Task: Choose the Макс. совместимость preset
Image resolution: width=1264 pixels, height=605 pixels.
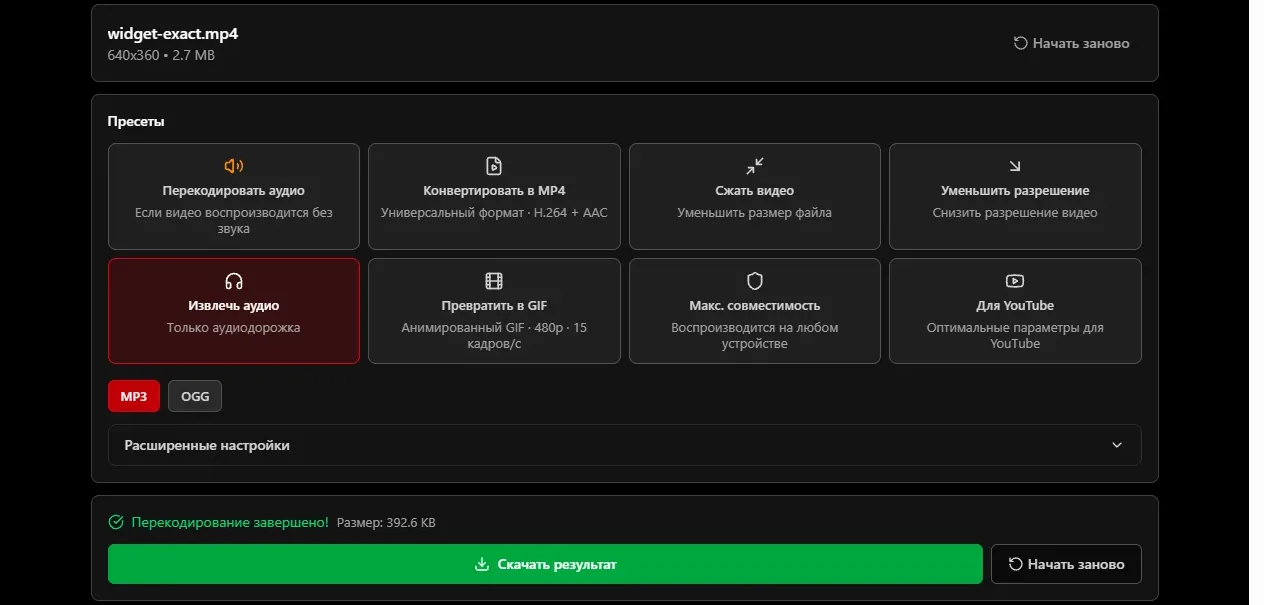Action: pyautogui.click(x=755, y=311)
